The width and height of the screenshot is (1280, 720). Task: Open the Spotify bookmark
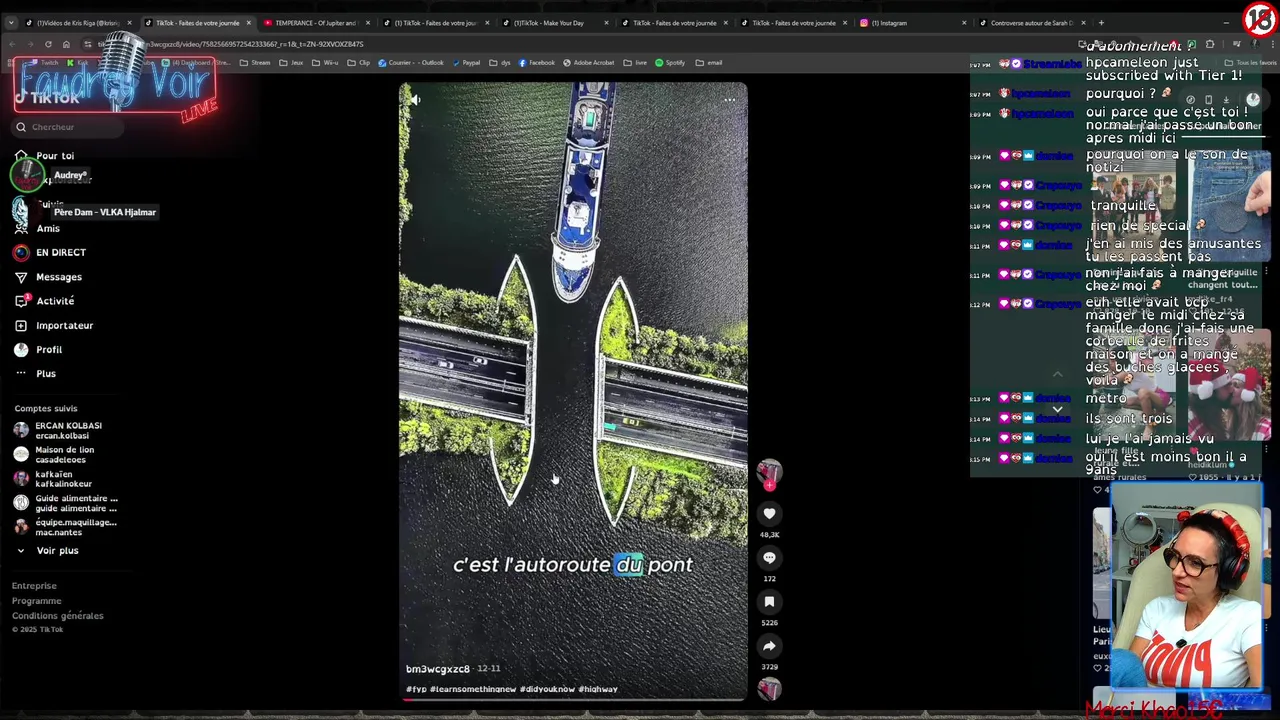670,63
